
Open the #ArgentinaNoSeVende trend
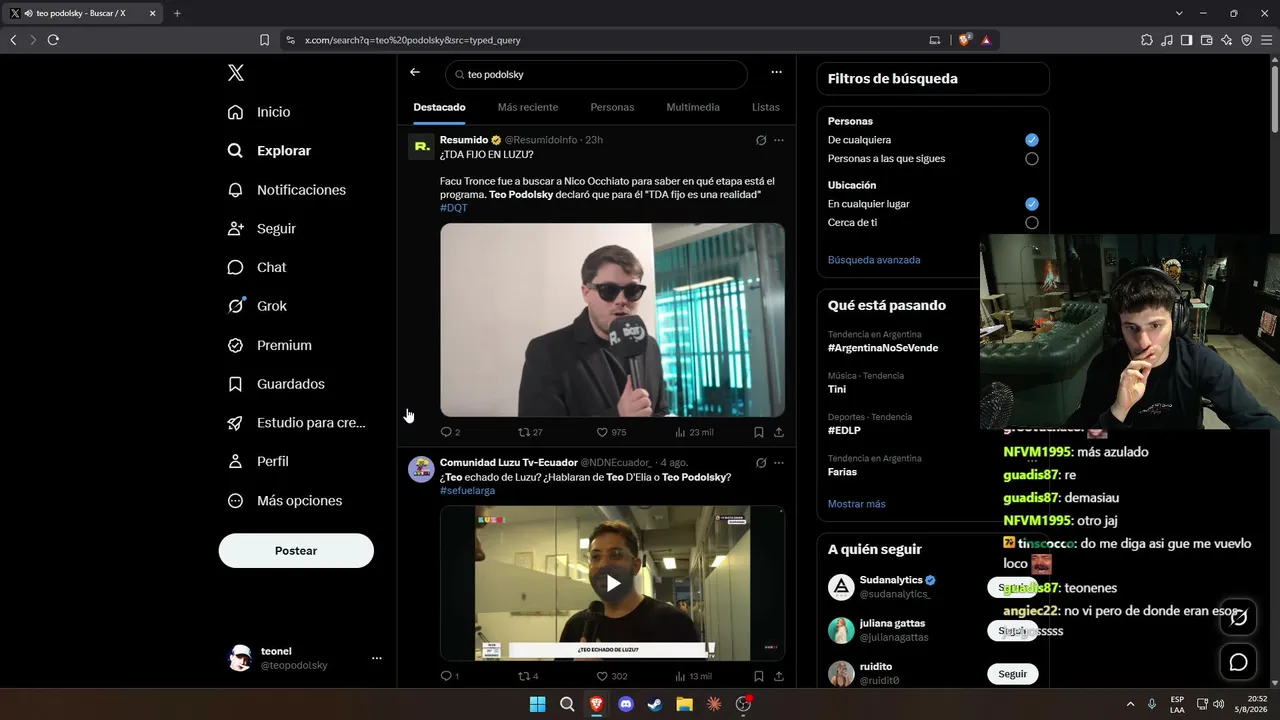(x=883, y=348)
